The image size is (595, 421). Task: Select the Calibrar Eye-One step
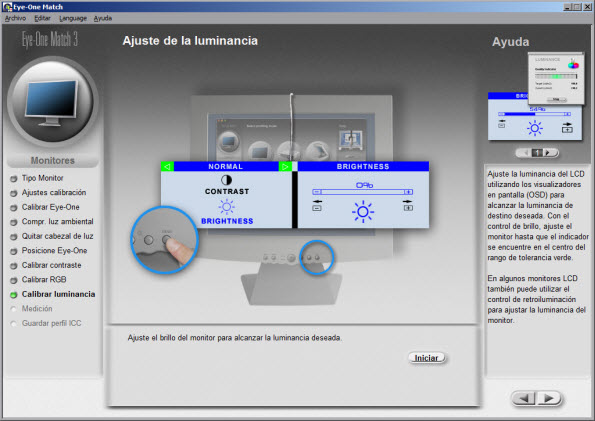point(50,207)
